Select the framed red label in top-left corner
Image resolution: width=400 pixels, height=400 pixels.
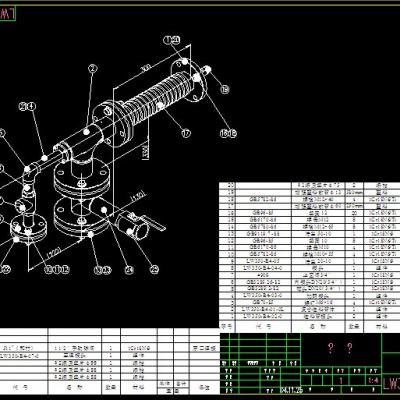(x=7, y=14)
